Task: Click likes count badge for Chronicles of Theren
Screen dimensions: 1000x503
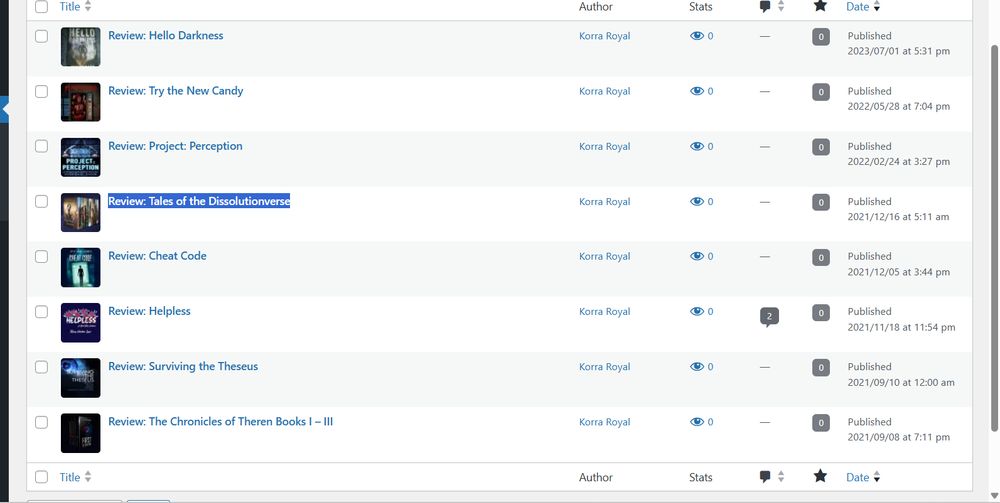Action: tap(821, 423)
